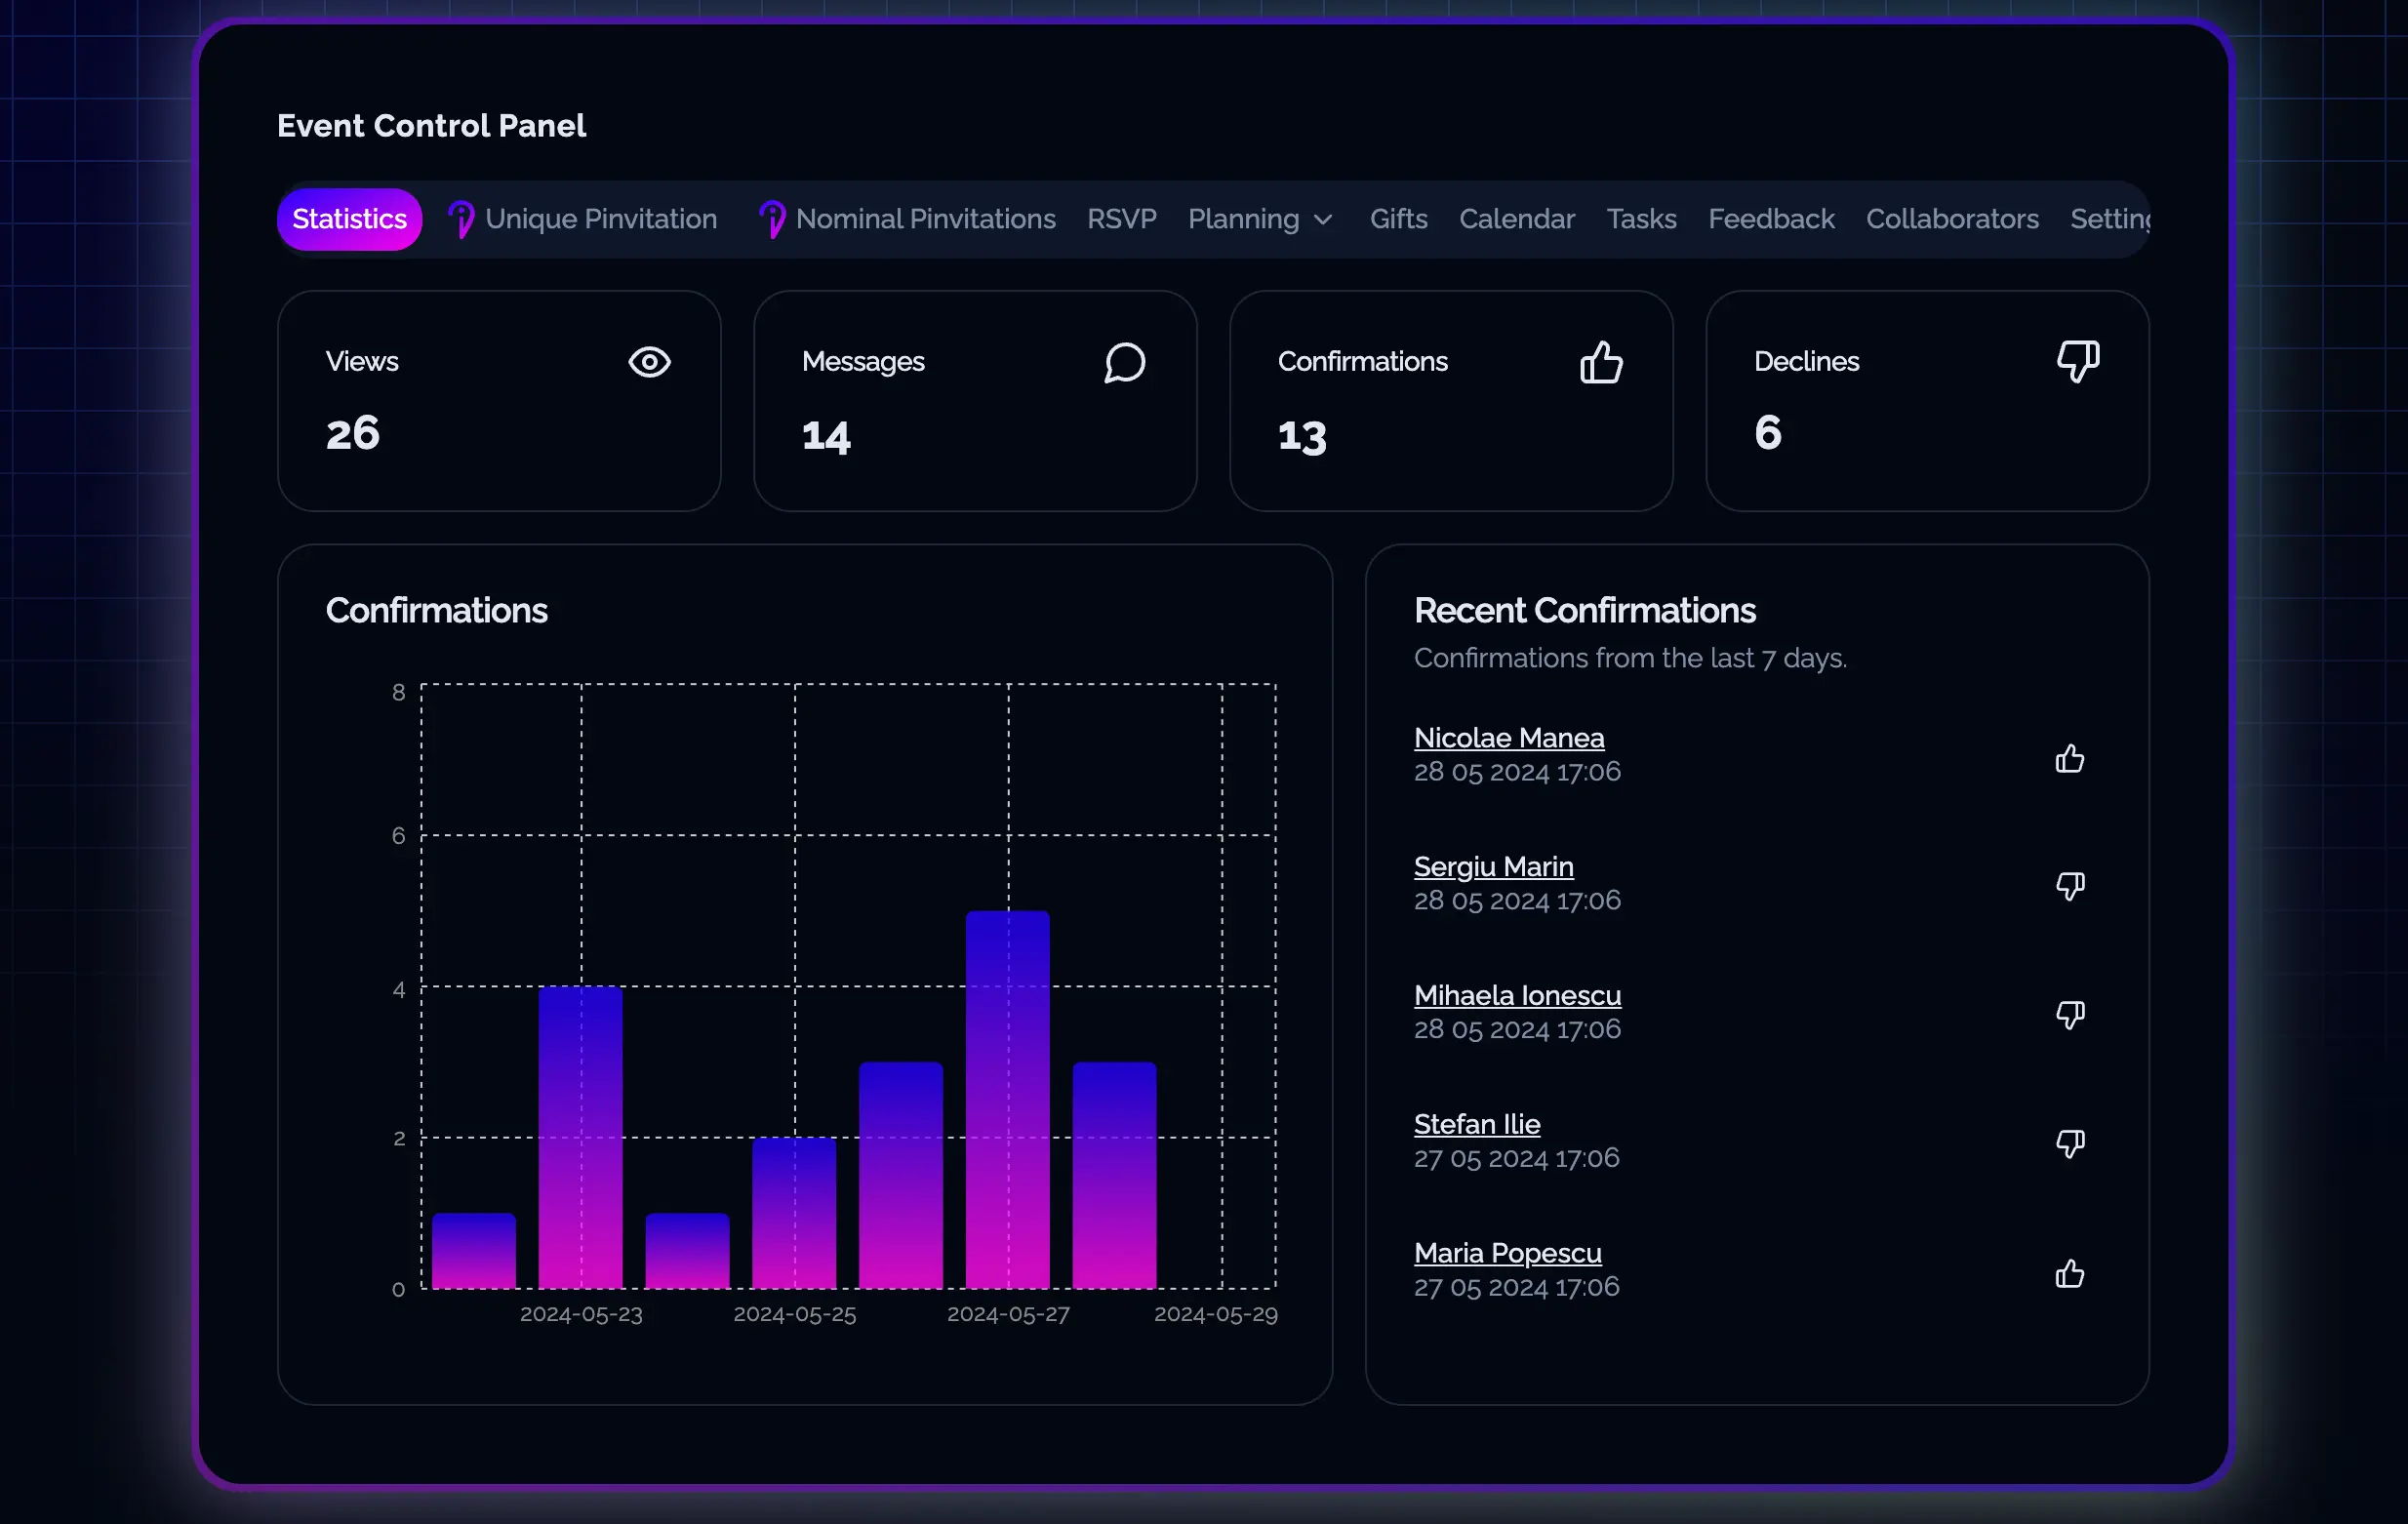Navigate to the Collaborators section
The width and height of the screenshot is (2408, 1524).
[1951, 218]
